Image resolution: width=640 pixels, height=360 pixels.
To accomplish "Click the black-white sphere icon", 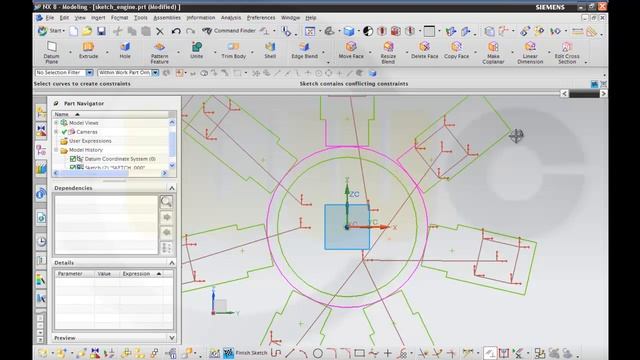I will pyautogui.click(x=368, y=31).
